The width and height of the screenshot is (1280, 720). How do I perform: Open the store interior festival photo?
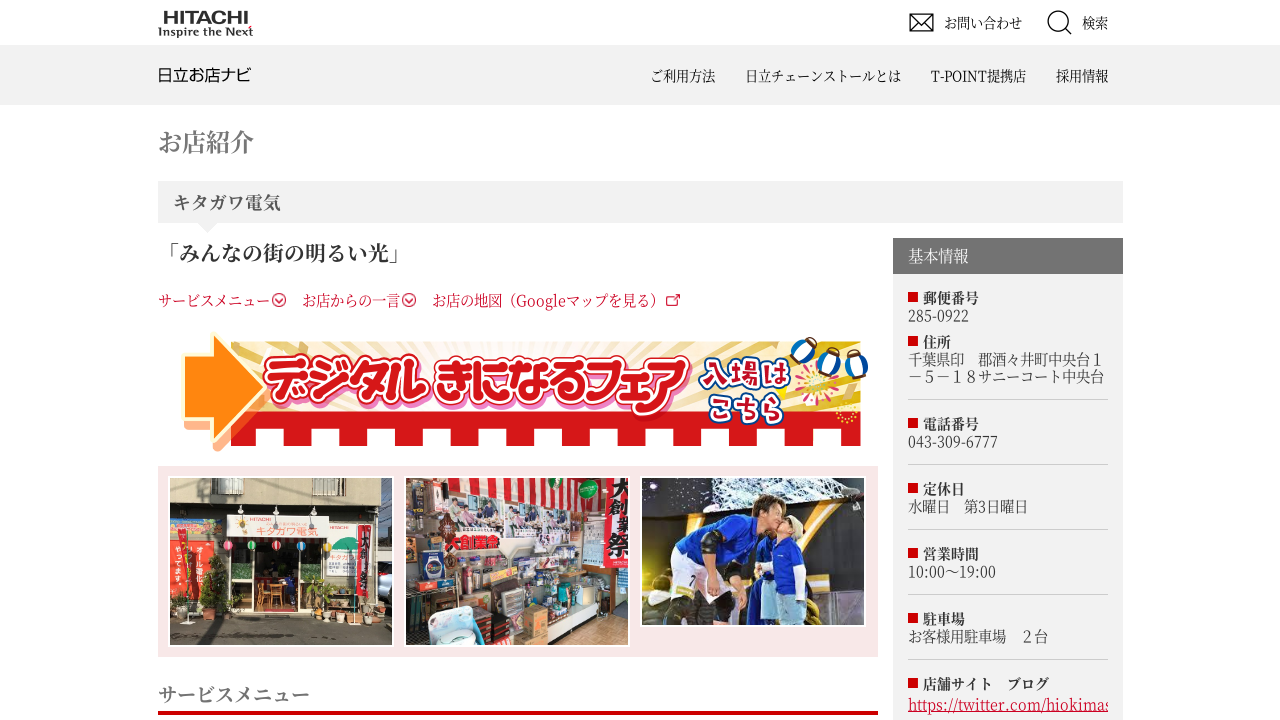(x=517, y=561)
